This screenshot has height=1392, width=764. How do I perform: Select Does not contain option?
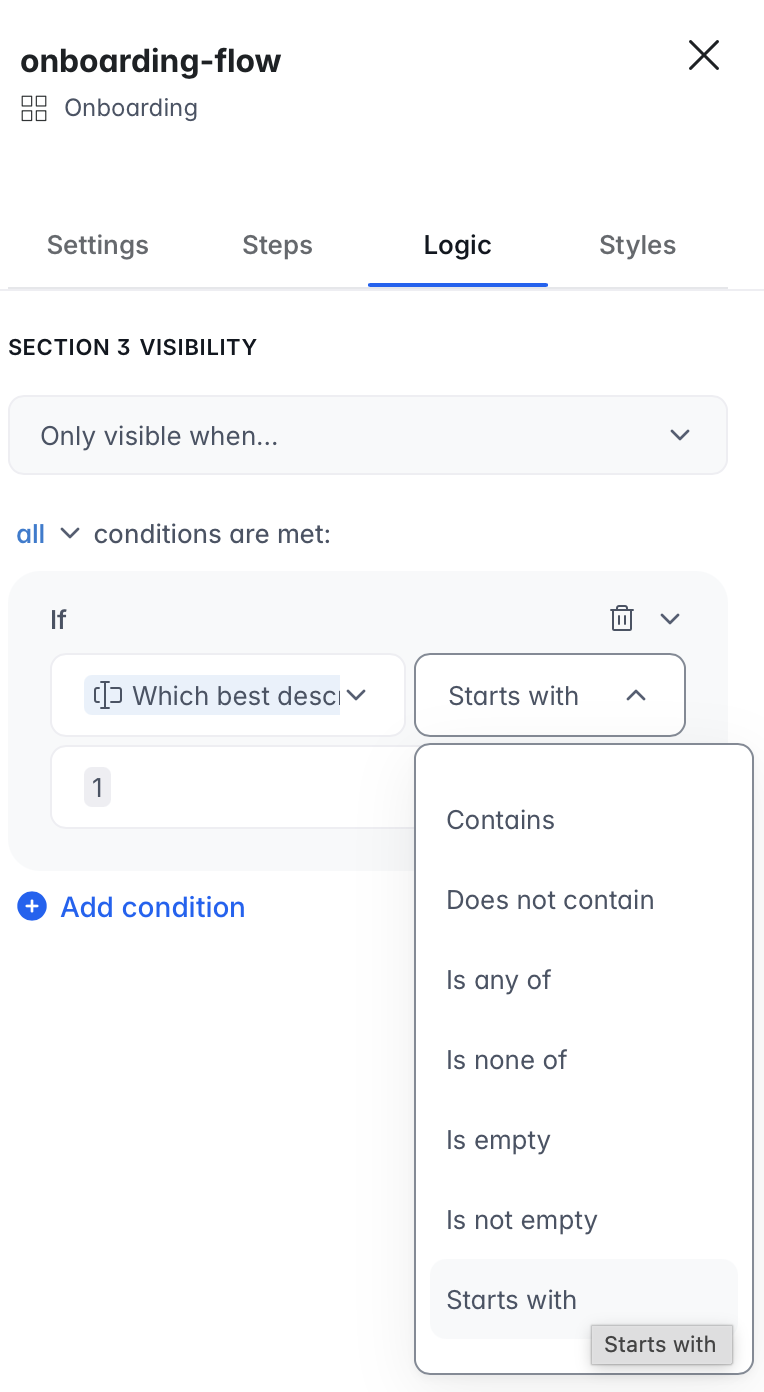(550, 900)
